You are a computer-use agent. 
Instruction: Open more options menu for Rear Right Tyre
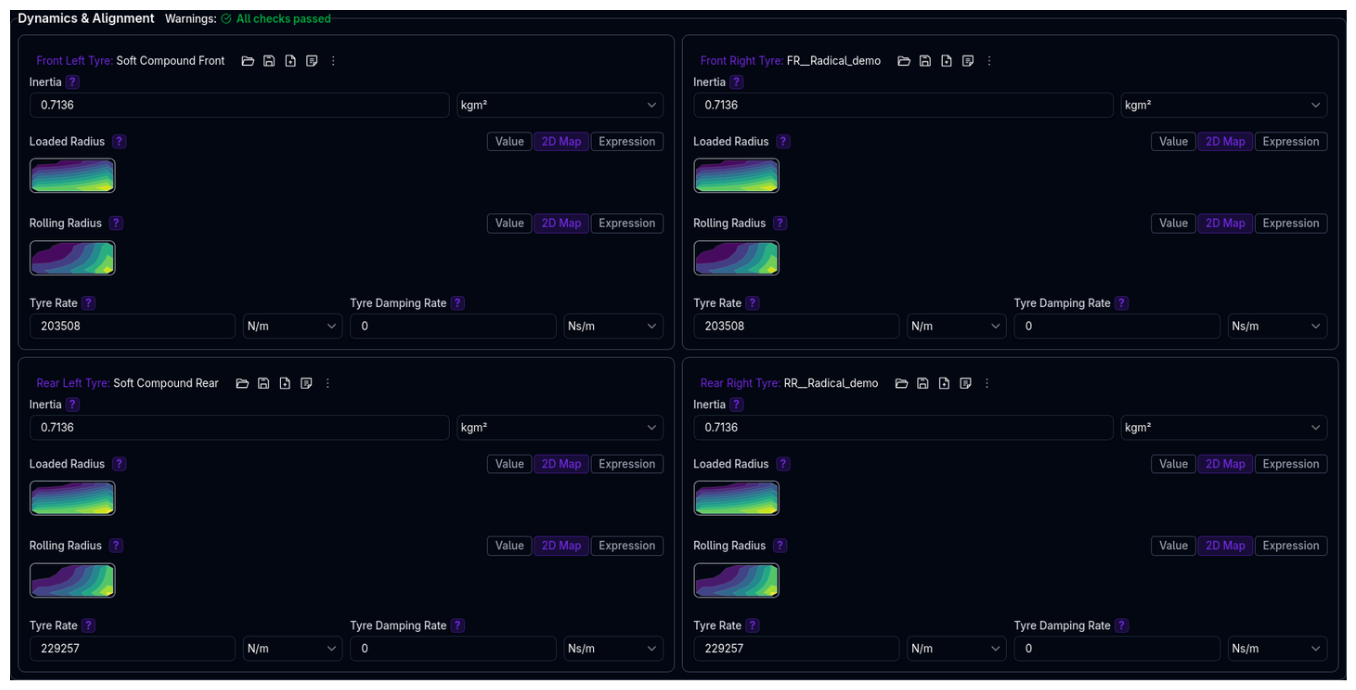(x=987, y=383)
